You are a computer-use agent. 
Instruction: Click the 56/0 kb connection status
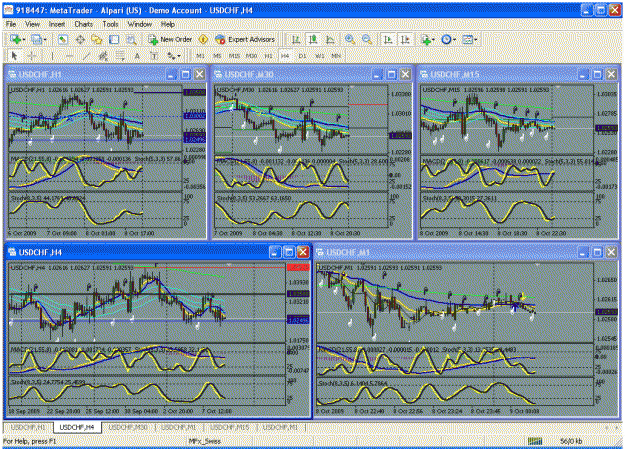tap(571, 441)
